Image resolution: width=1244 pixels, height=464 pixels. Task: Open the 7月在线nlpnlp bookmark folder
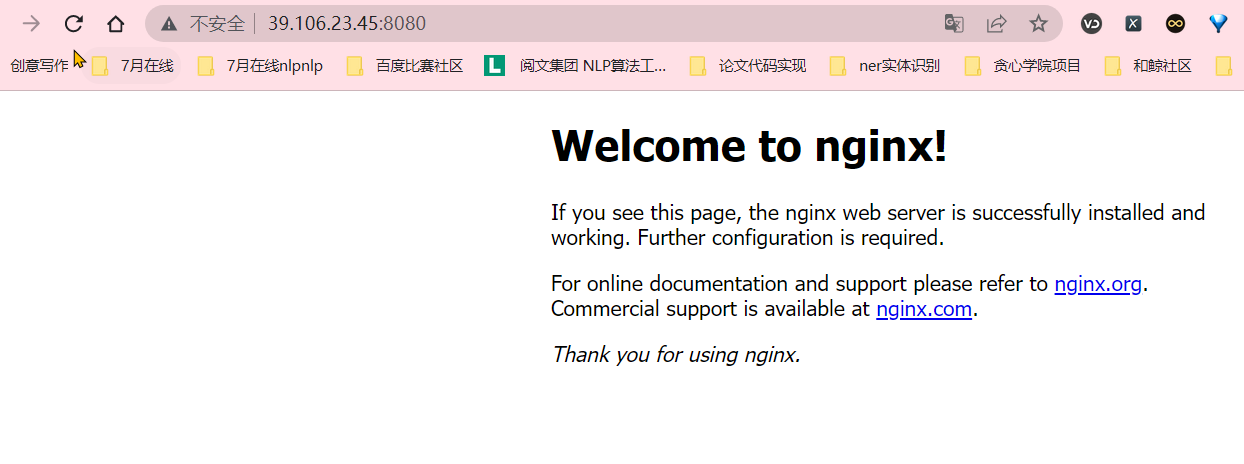click(261, 66)
